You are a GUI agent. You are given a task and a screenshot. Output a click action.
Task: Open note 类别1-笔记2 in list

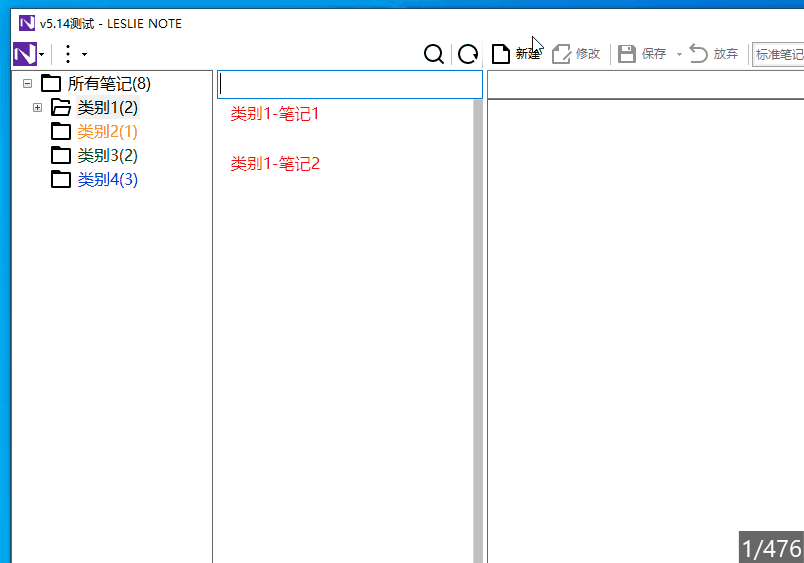click(275, 164)
